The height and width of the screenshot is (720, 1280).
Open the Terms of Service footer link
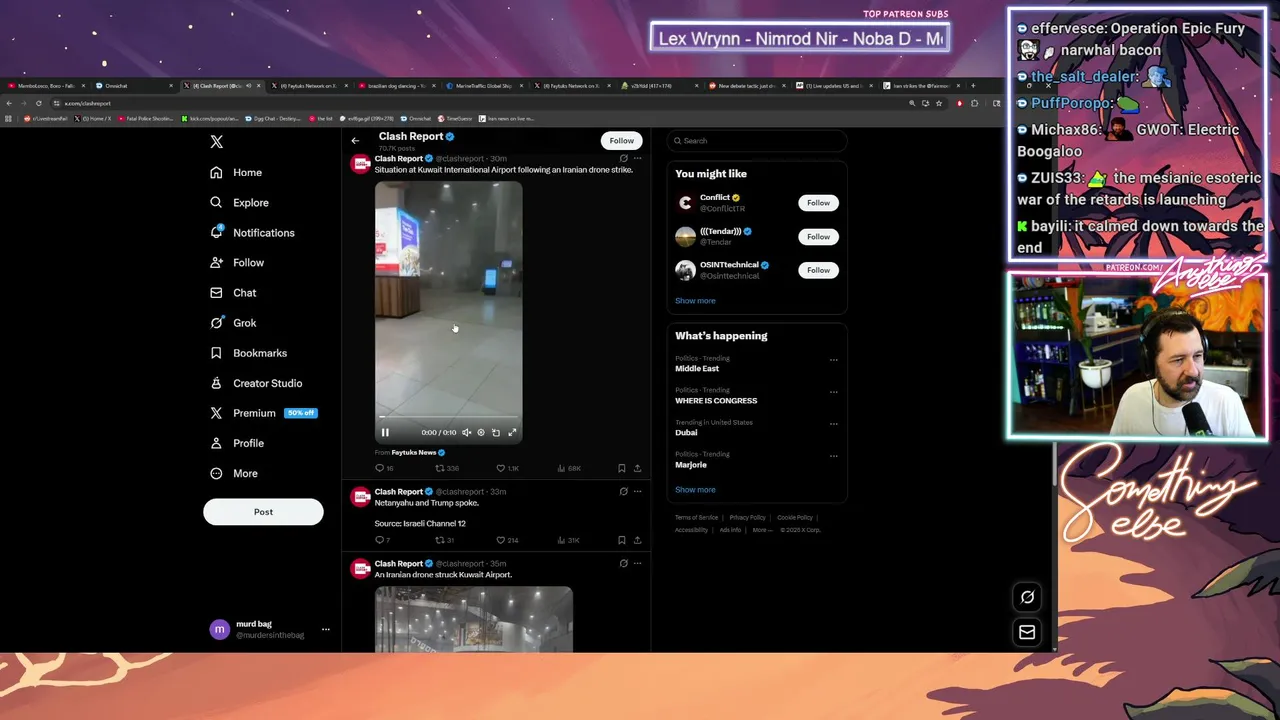[x=696, y=517]
